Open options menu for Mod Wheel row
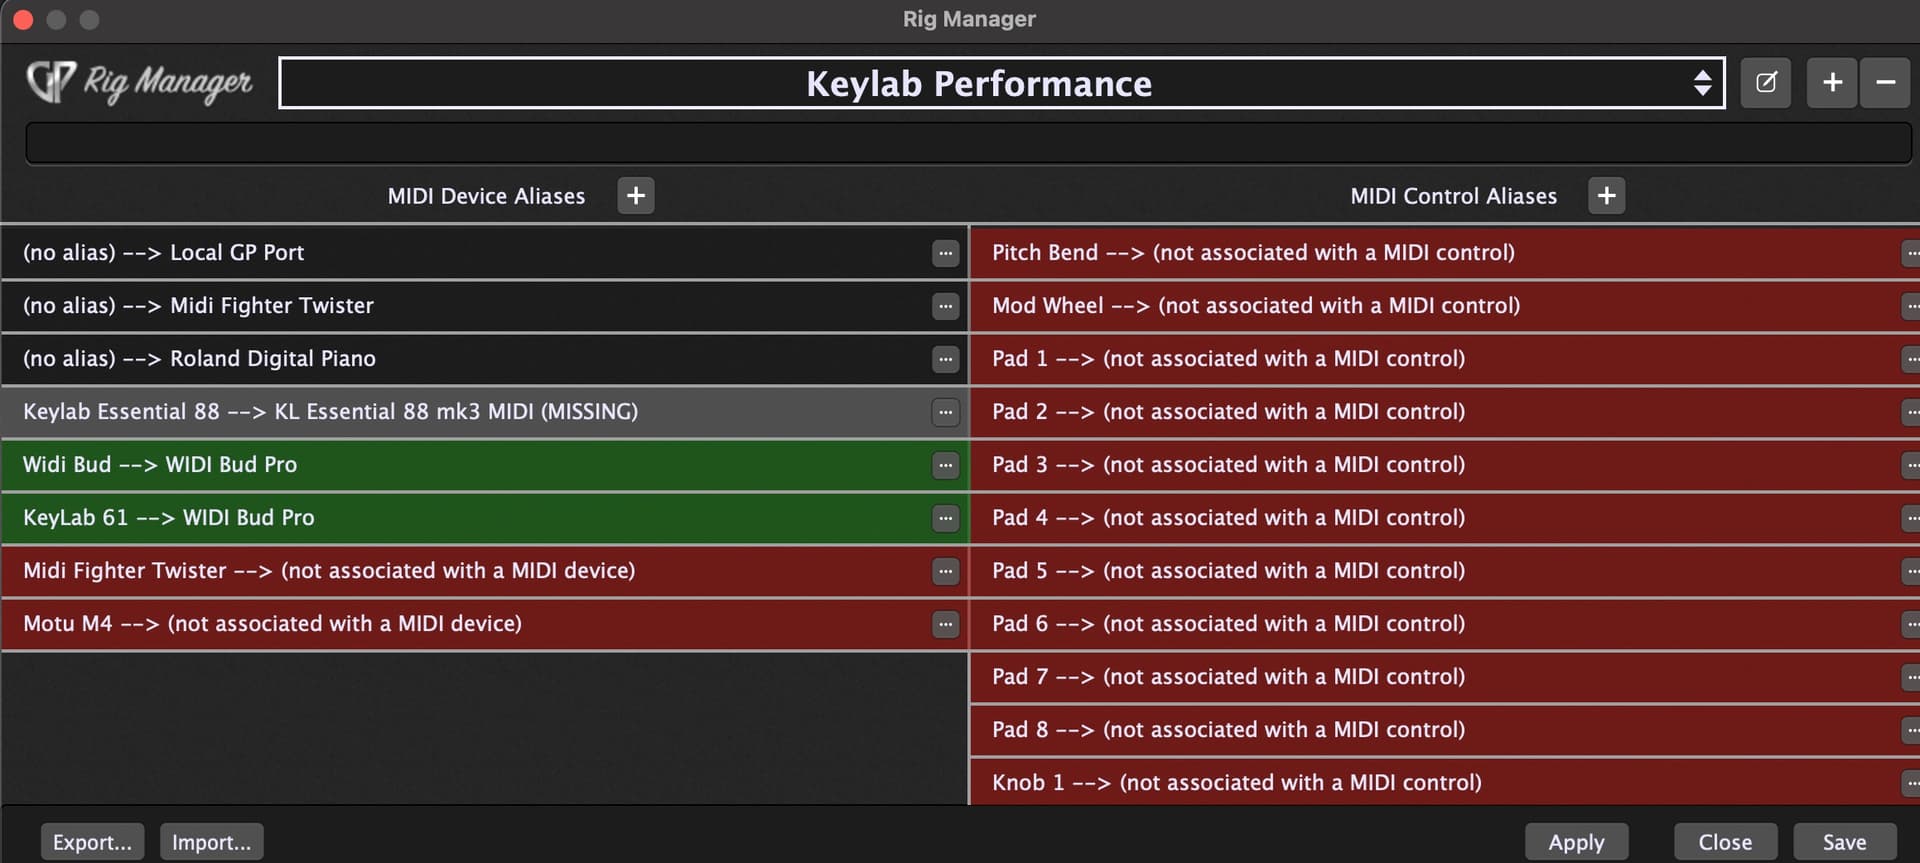 (x=1911, y=306)
